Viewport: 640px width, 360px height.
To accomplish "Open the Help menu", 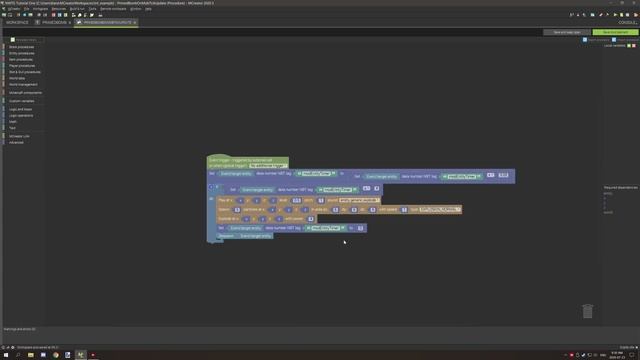I will (x=148, y=9).
